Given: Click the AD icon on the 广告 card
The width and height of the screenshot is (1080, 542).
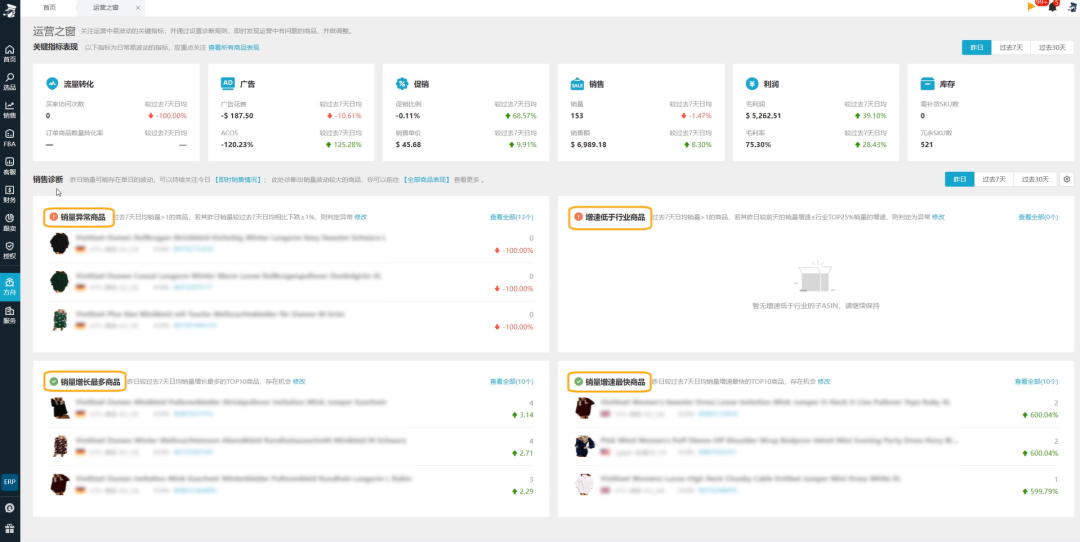Looking at the screenshot, I should point(228,83).
